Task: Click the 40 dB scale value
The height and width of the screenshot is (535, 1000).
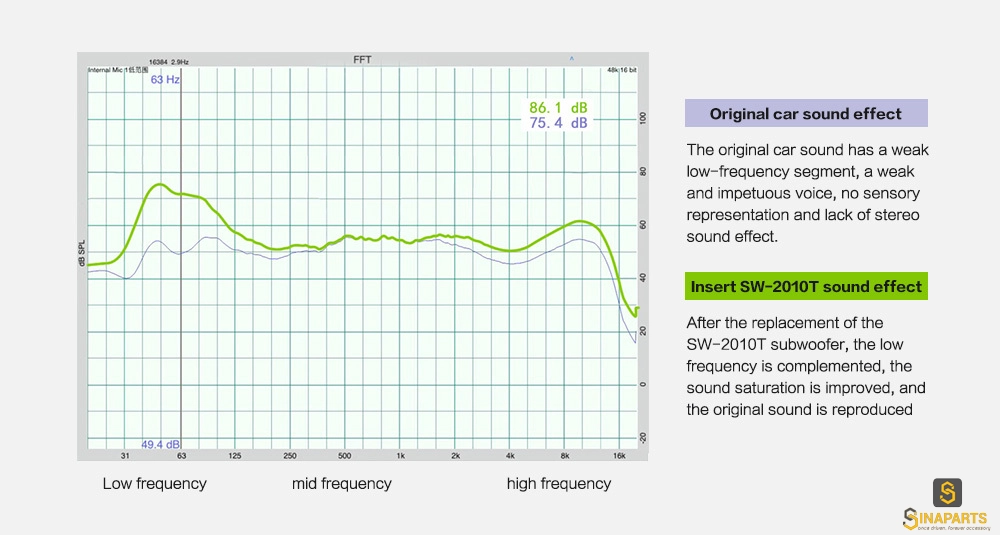Action: (643, 277)
